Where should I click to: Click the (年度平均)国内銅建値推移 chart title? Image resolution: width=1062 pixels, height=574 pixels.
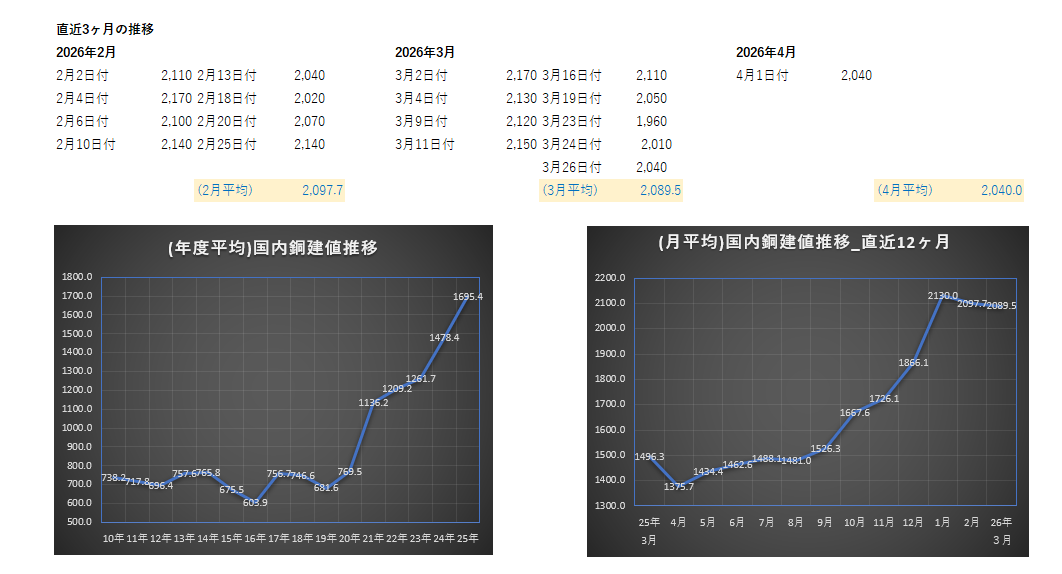click(x=273, y=248)
